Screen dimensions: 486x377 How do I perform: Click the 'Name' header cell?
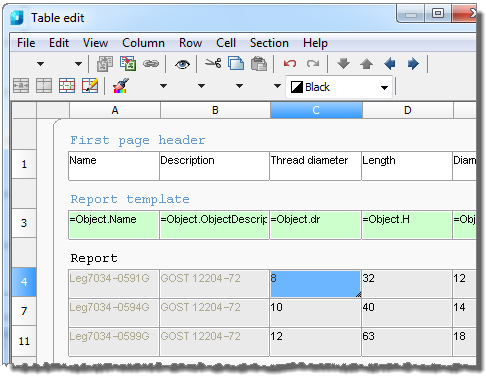point(114,166)
